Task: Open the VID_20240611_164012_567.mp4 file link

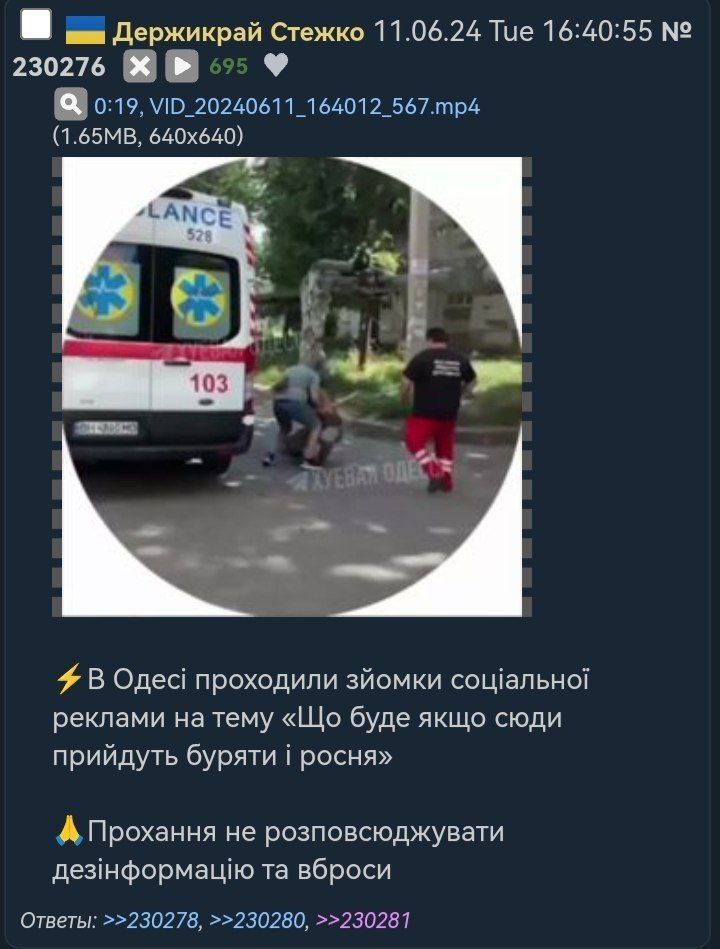Action: (287, 107)
